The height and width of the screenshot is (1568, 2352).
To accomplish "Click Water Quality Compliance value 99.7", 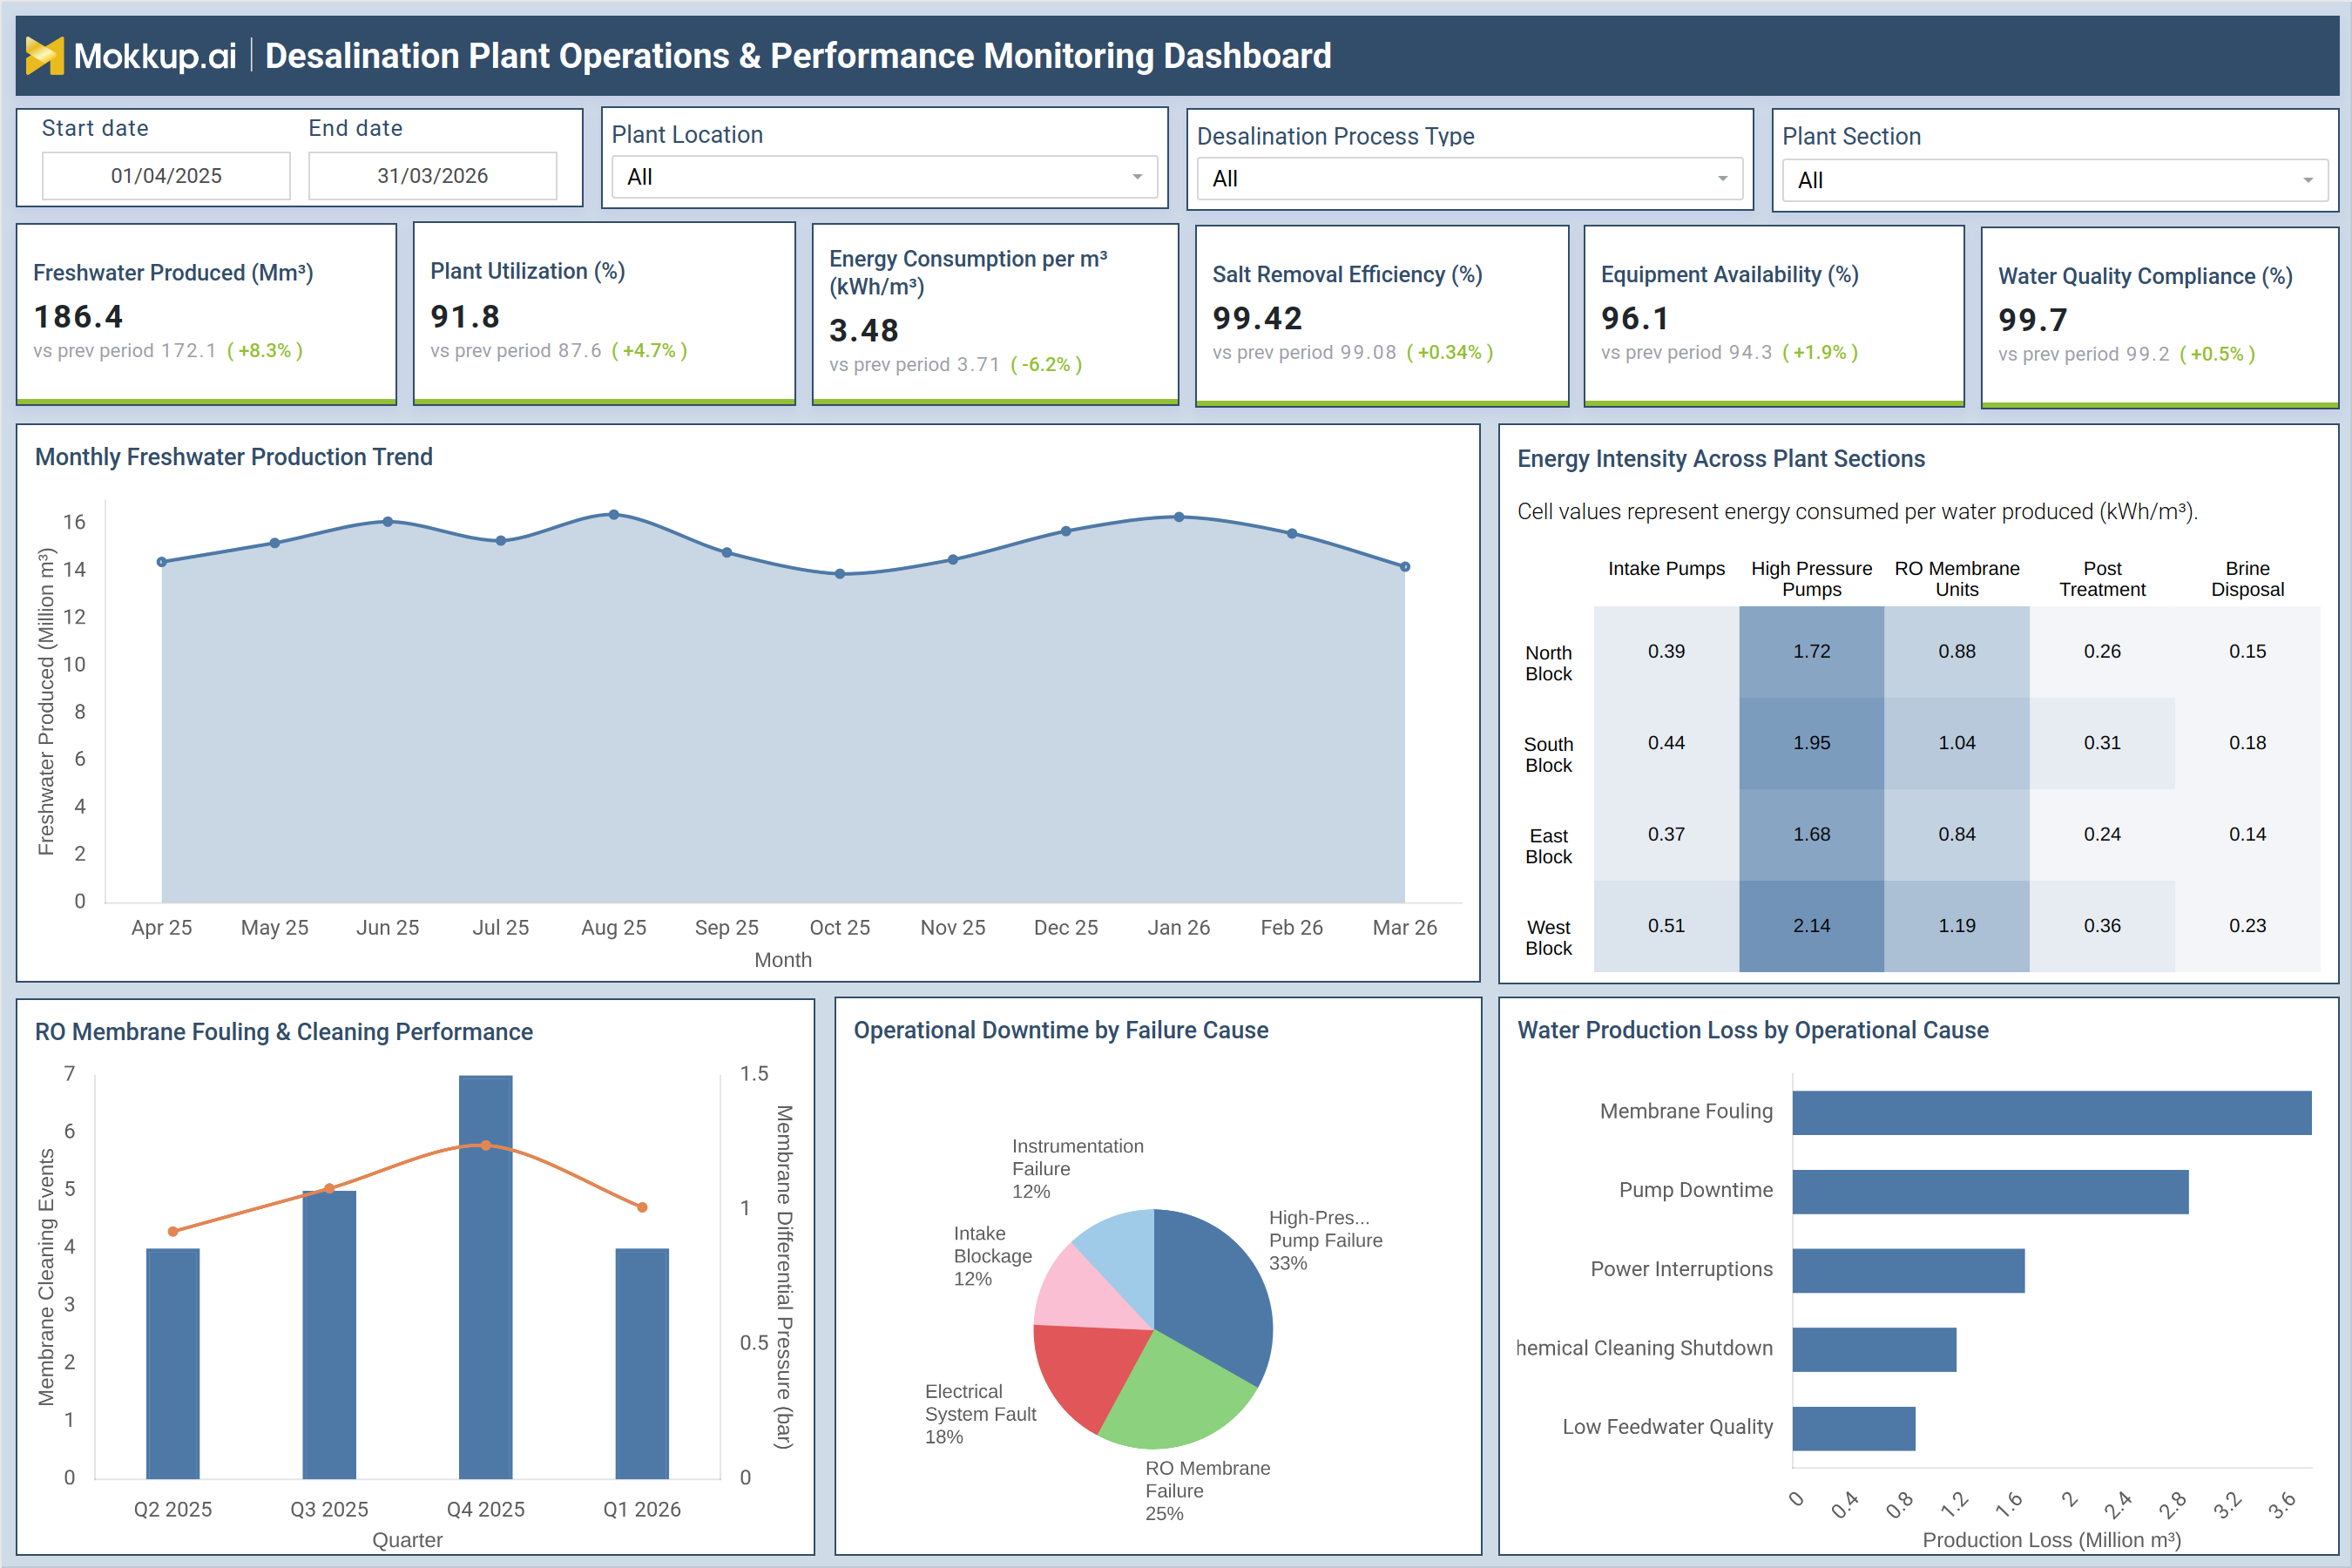I will 2033,320.
